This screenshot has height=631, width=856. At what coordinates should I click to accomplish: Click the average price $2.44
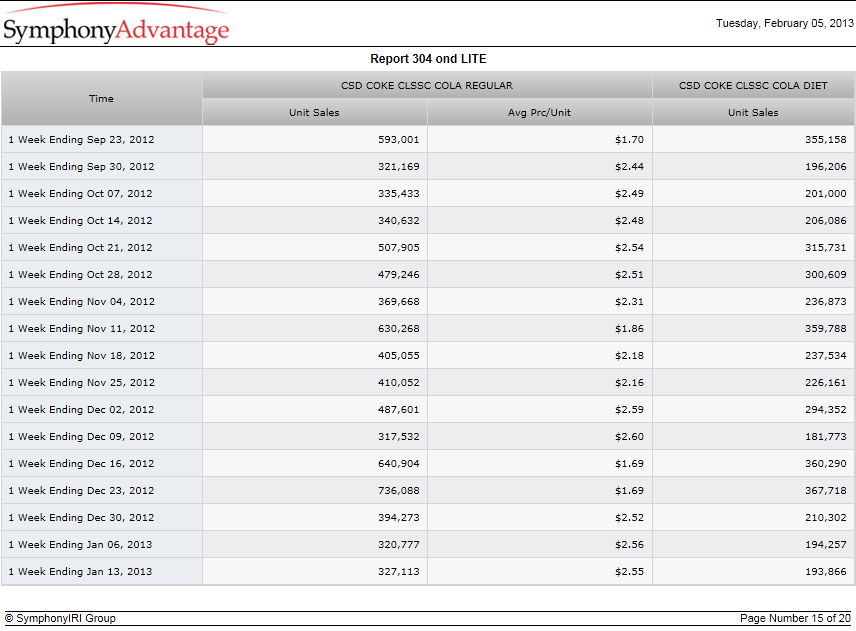(629, 166)
